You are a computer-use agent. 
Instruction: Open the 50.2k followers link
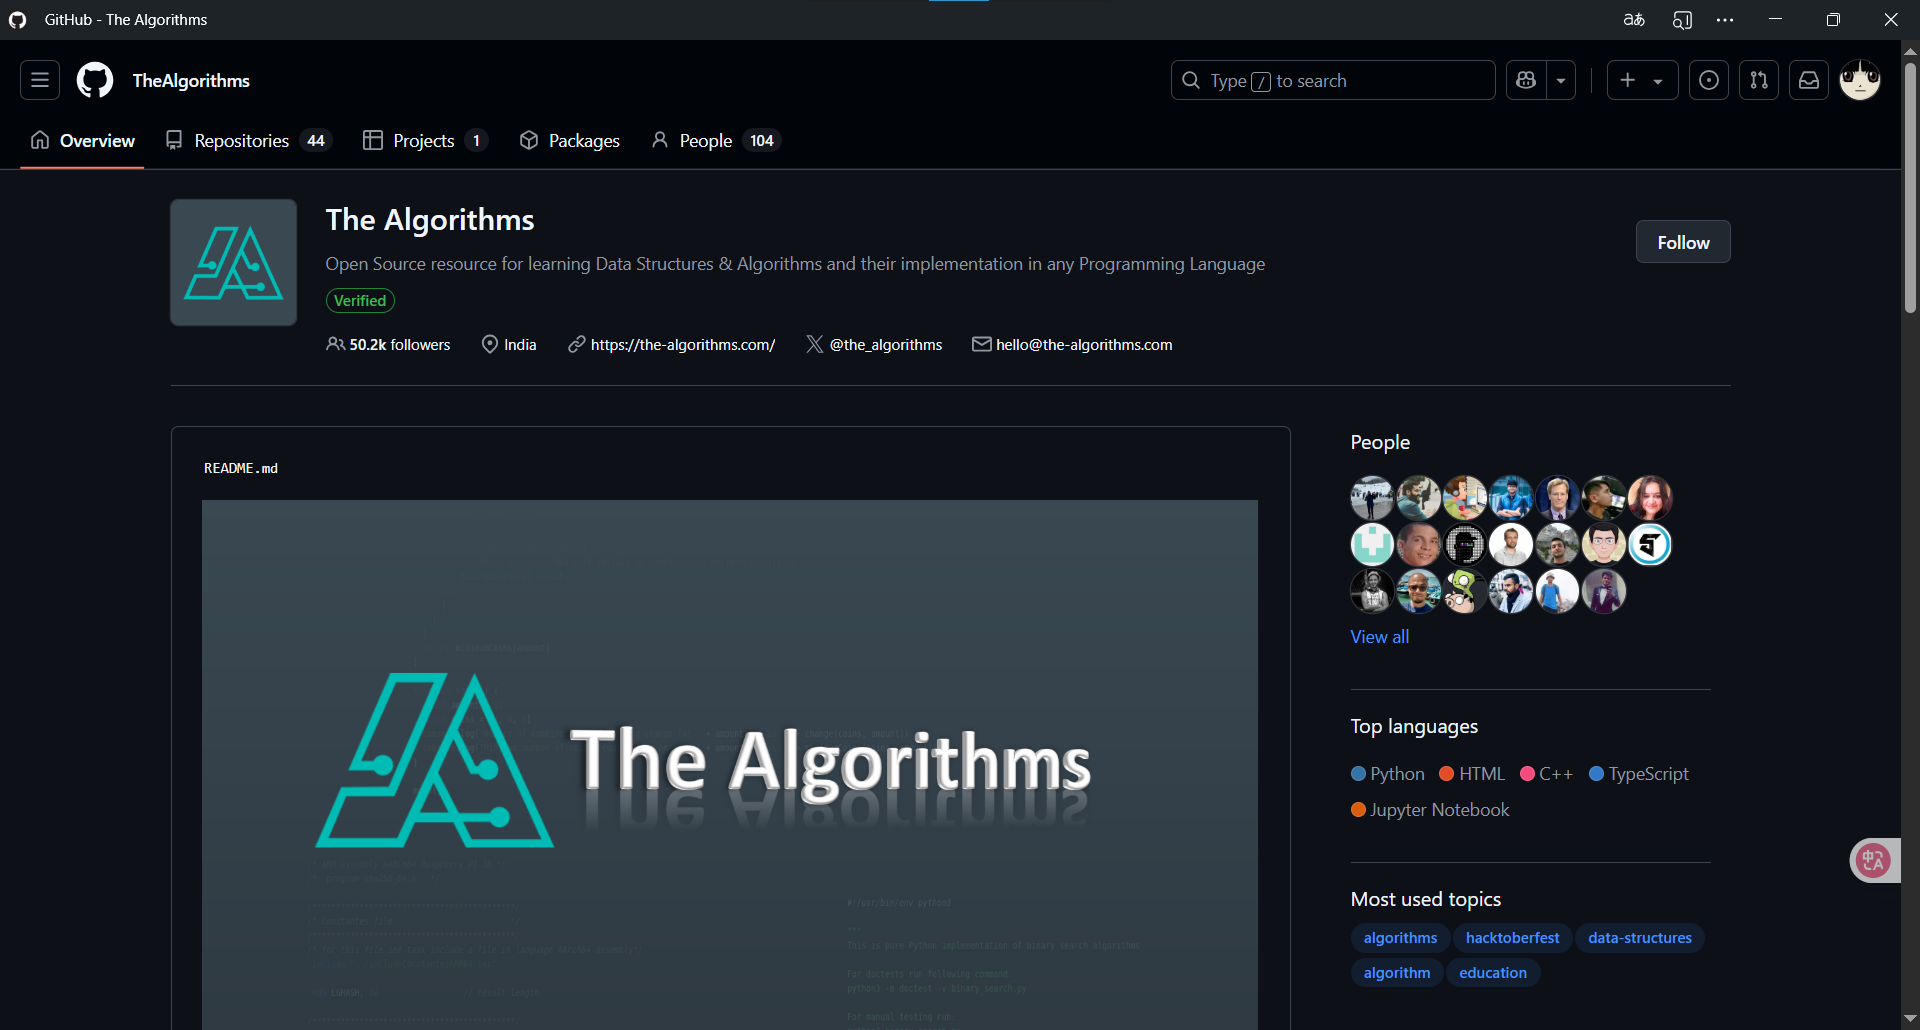pyautogui.click(x=388, y=344)
